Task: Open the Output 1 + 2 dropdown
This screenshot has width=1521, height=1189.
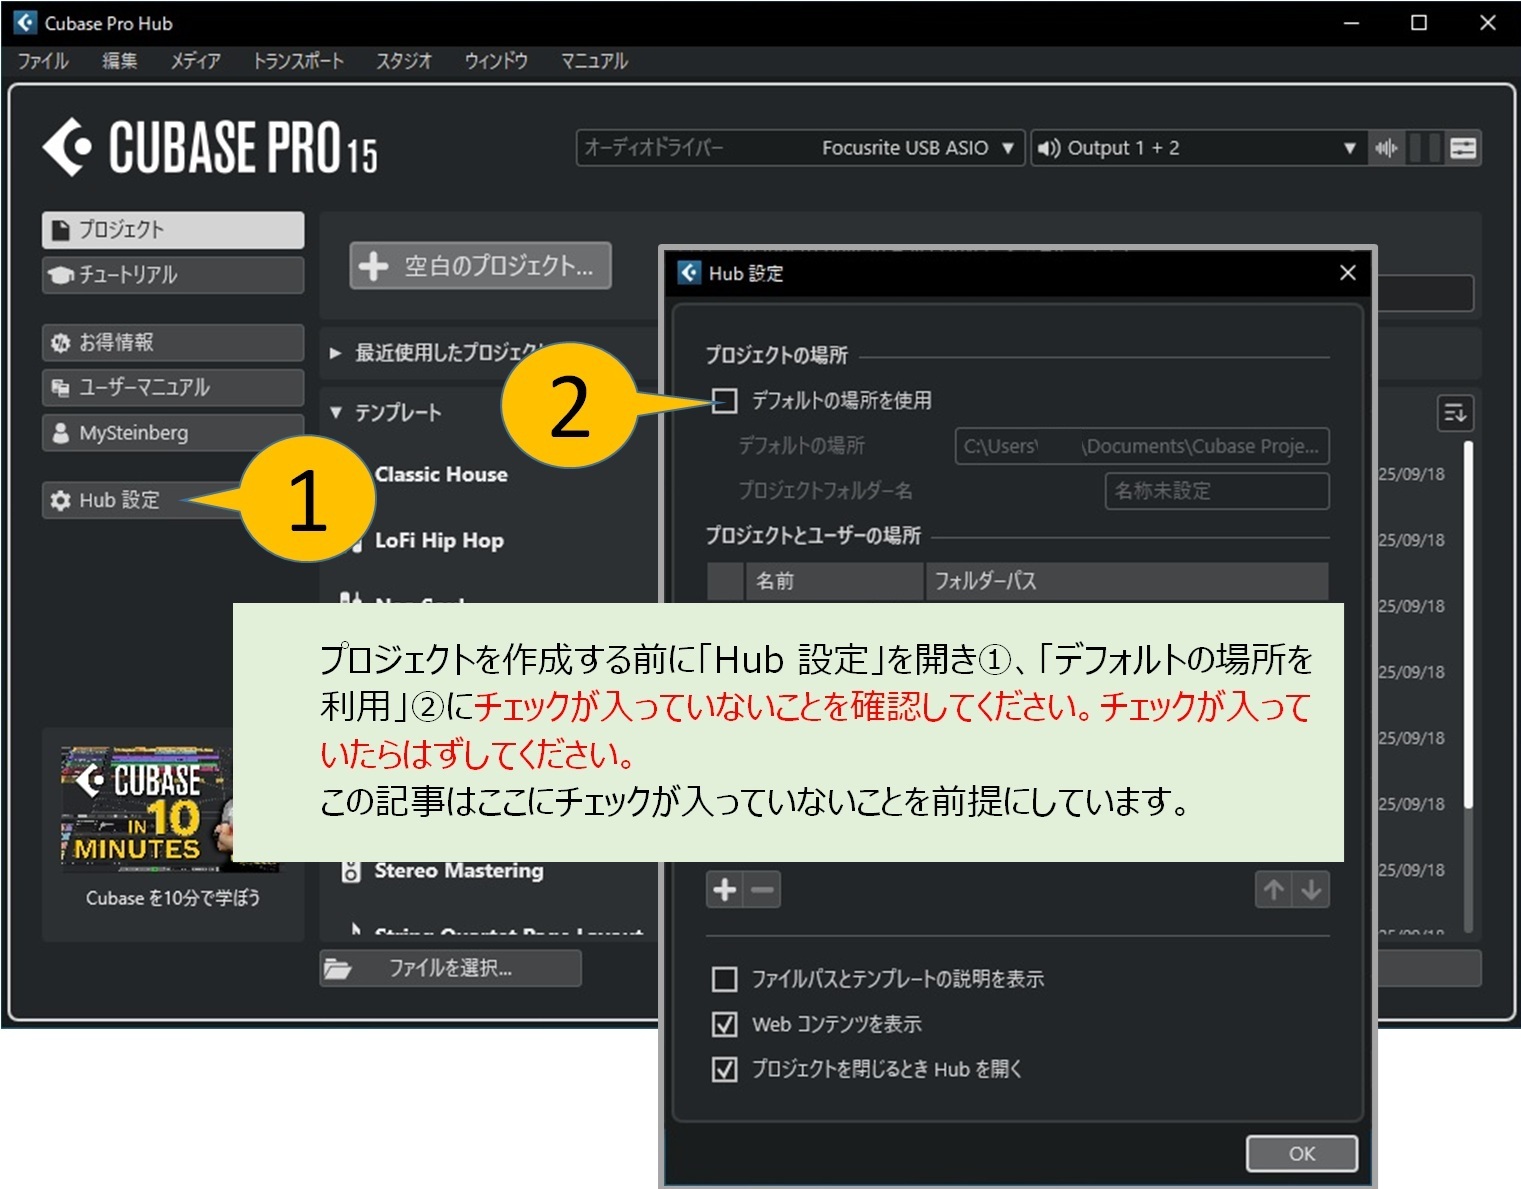Action: coord(1200,147)
